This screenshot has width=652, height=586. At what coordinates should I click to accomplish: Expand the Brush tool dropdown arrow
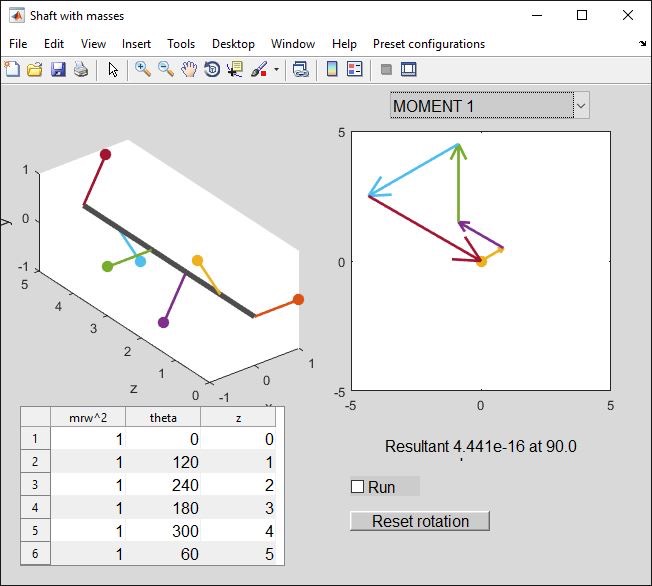(x=276, y=70)
